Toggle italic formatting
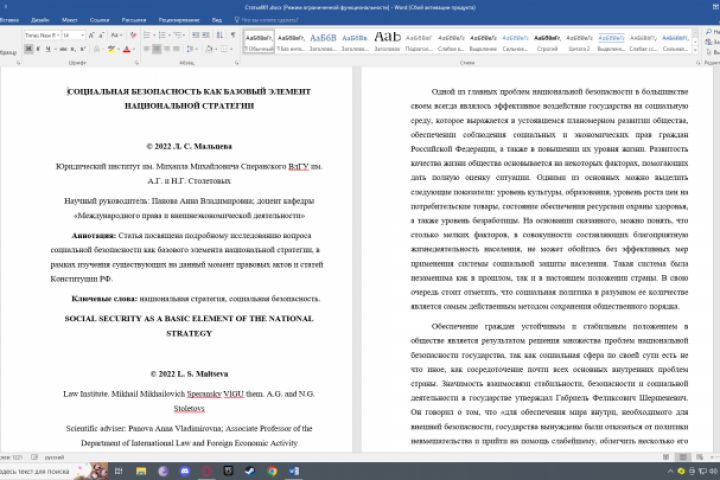Viewport: 720px width, 480px height. (38, 49)
